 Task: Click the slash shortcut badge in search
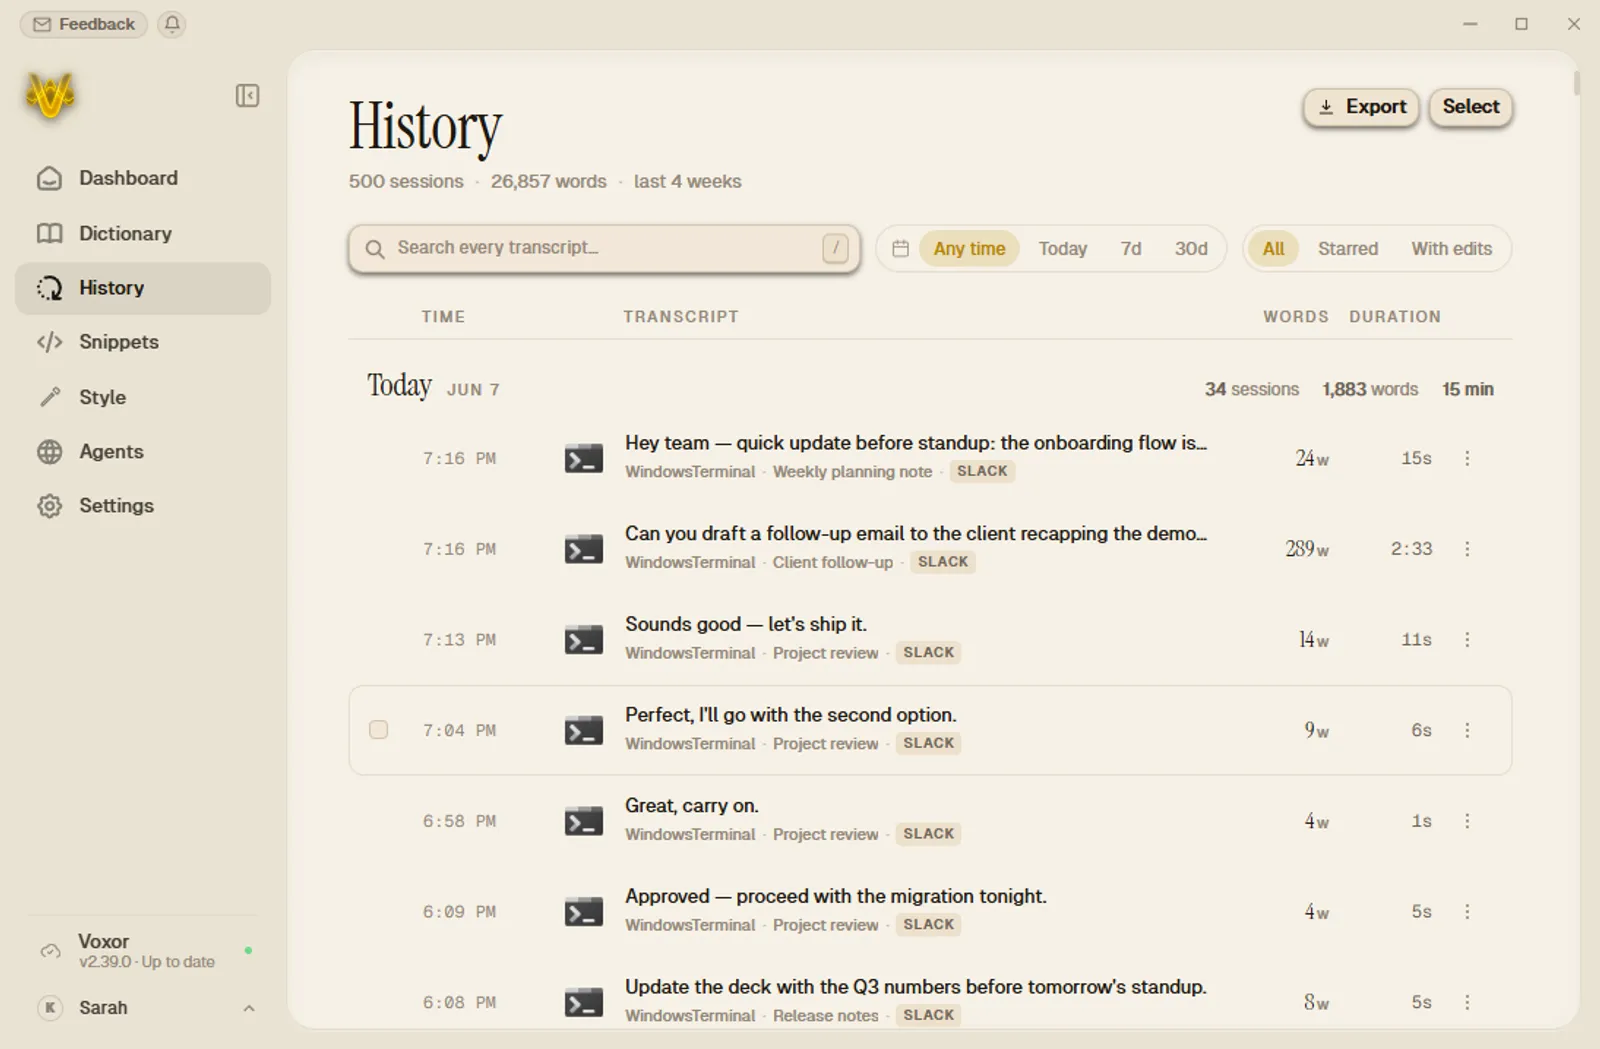pos(835,248)
